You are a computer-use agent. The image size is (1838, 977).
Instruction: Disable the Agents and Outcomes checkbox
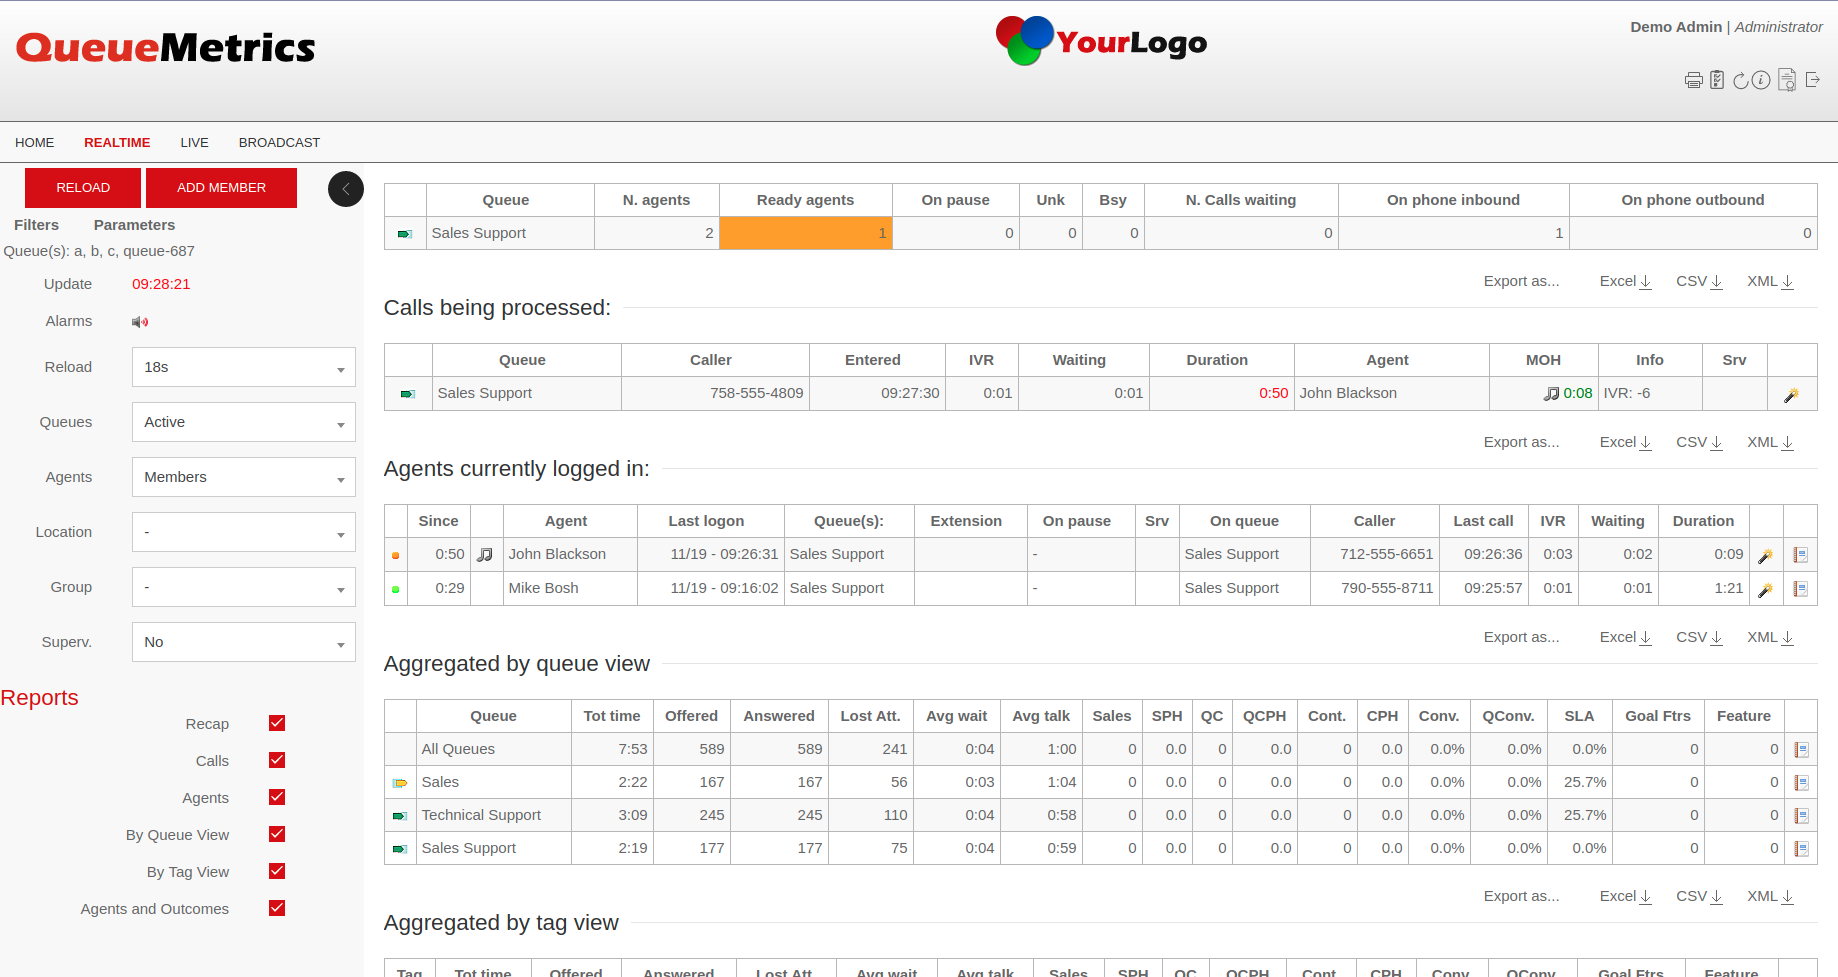(277, 908)
